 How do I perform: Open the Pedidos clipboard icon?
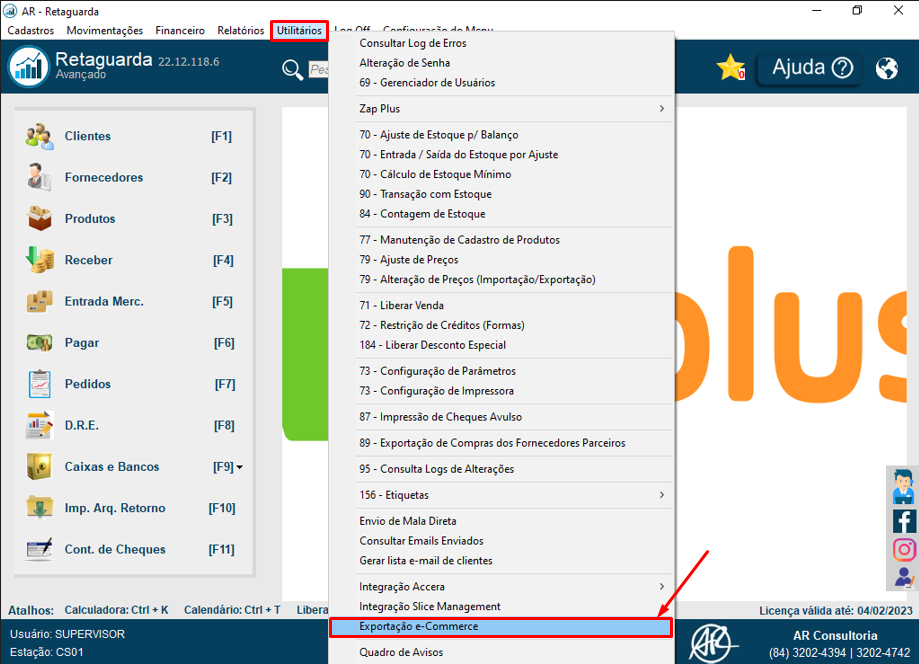(x=39, y=384)
